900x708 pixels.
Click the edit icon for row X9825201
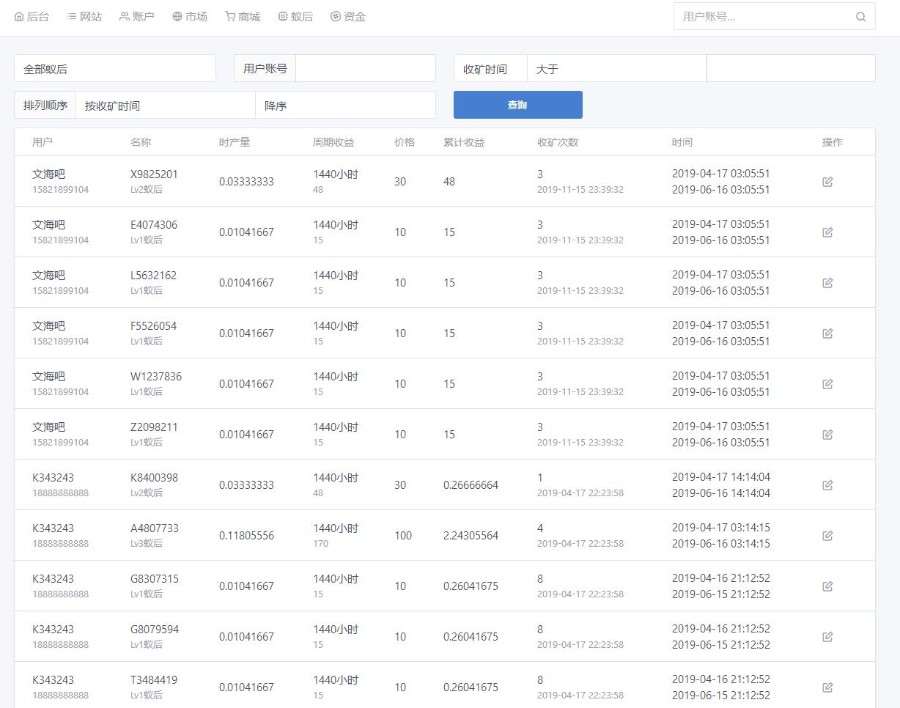pyautogui.click(x=827, y=182)
